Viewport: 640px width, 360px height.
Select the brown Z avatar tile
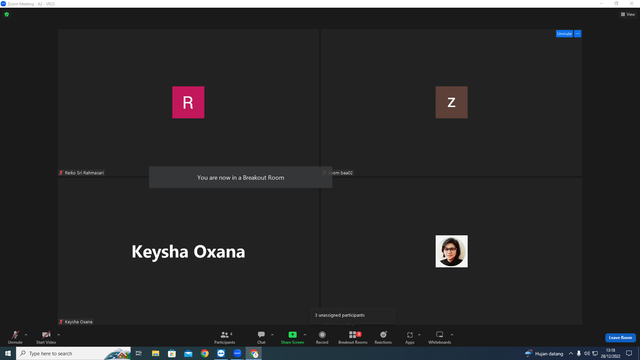point(451,102)
